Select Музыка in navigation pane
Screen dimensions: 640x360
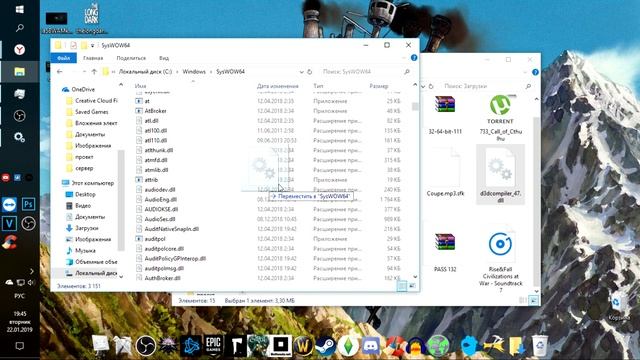81,251
